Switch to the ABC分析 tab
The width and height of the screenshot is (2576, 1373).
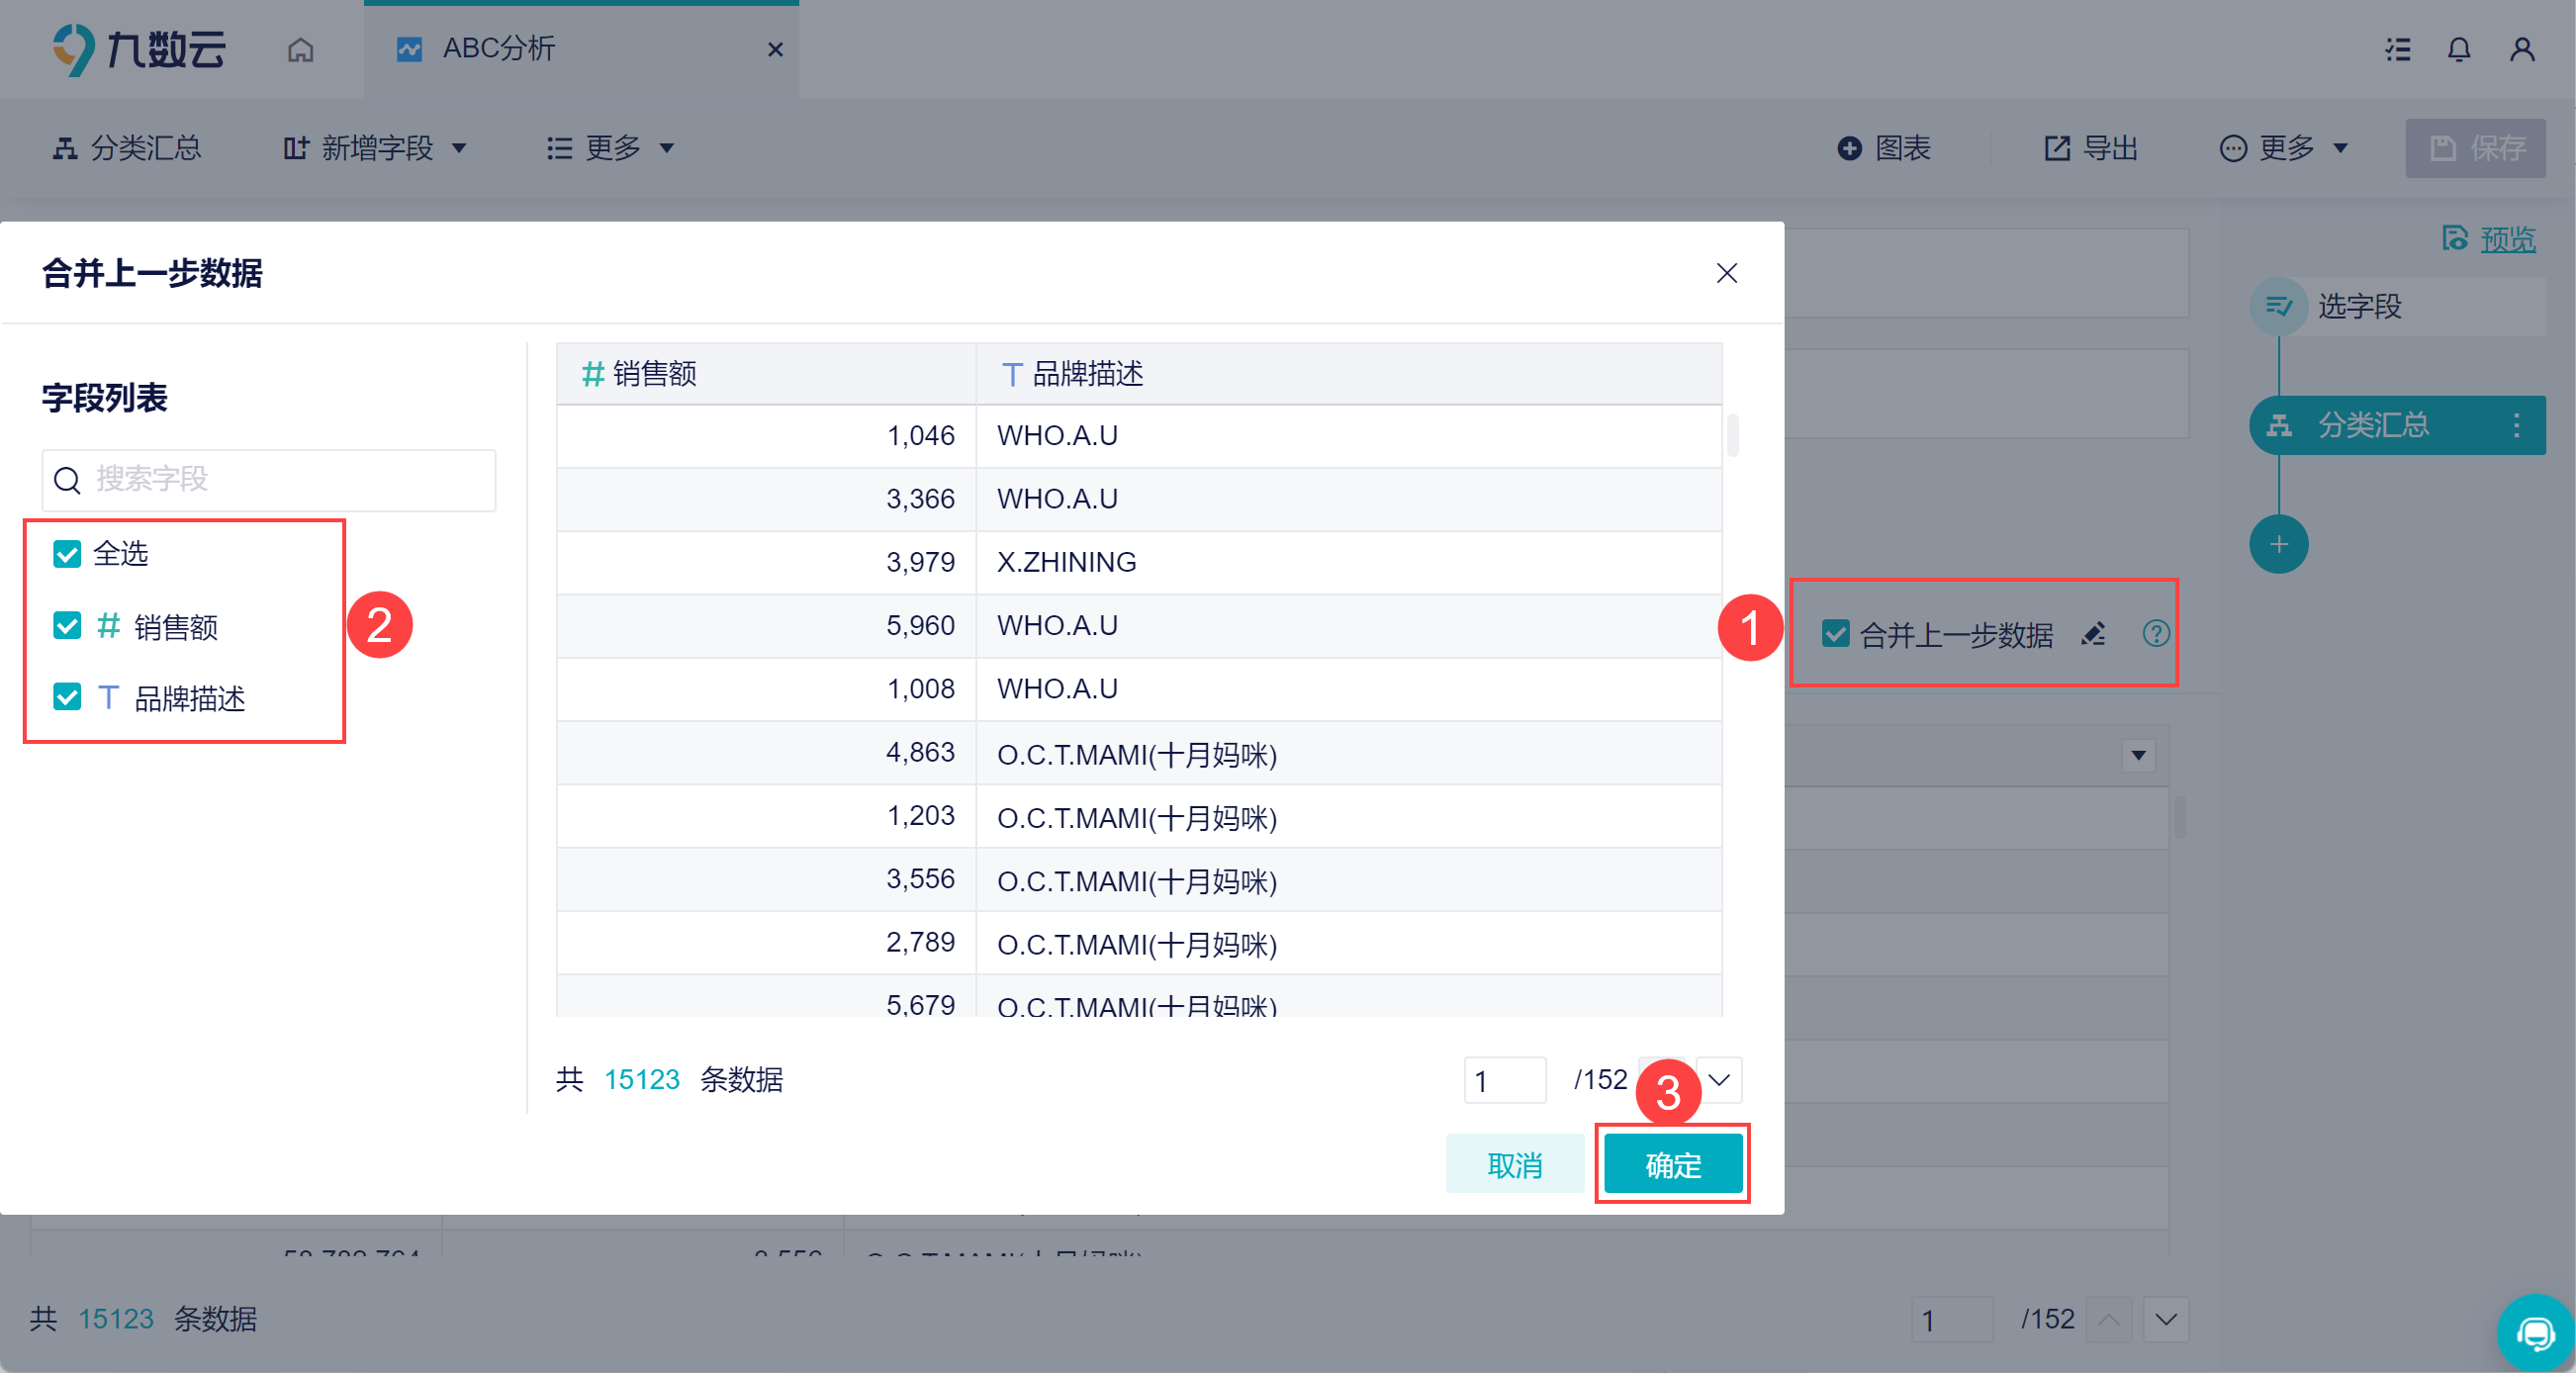pos(498,49)
